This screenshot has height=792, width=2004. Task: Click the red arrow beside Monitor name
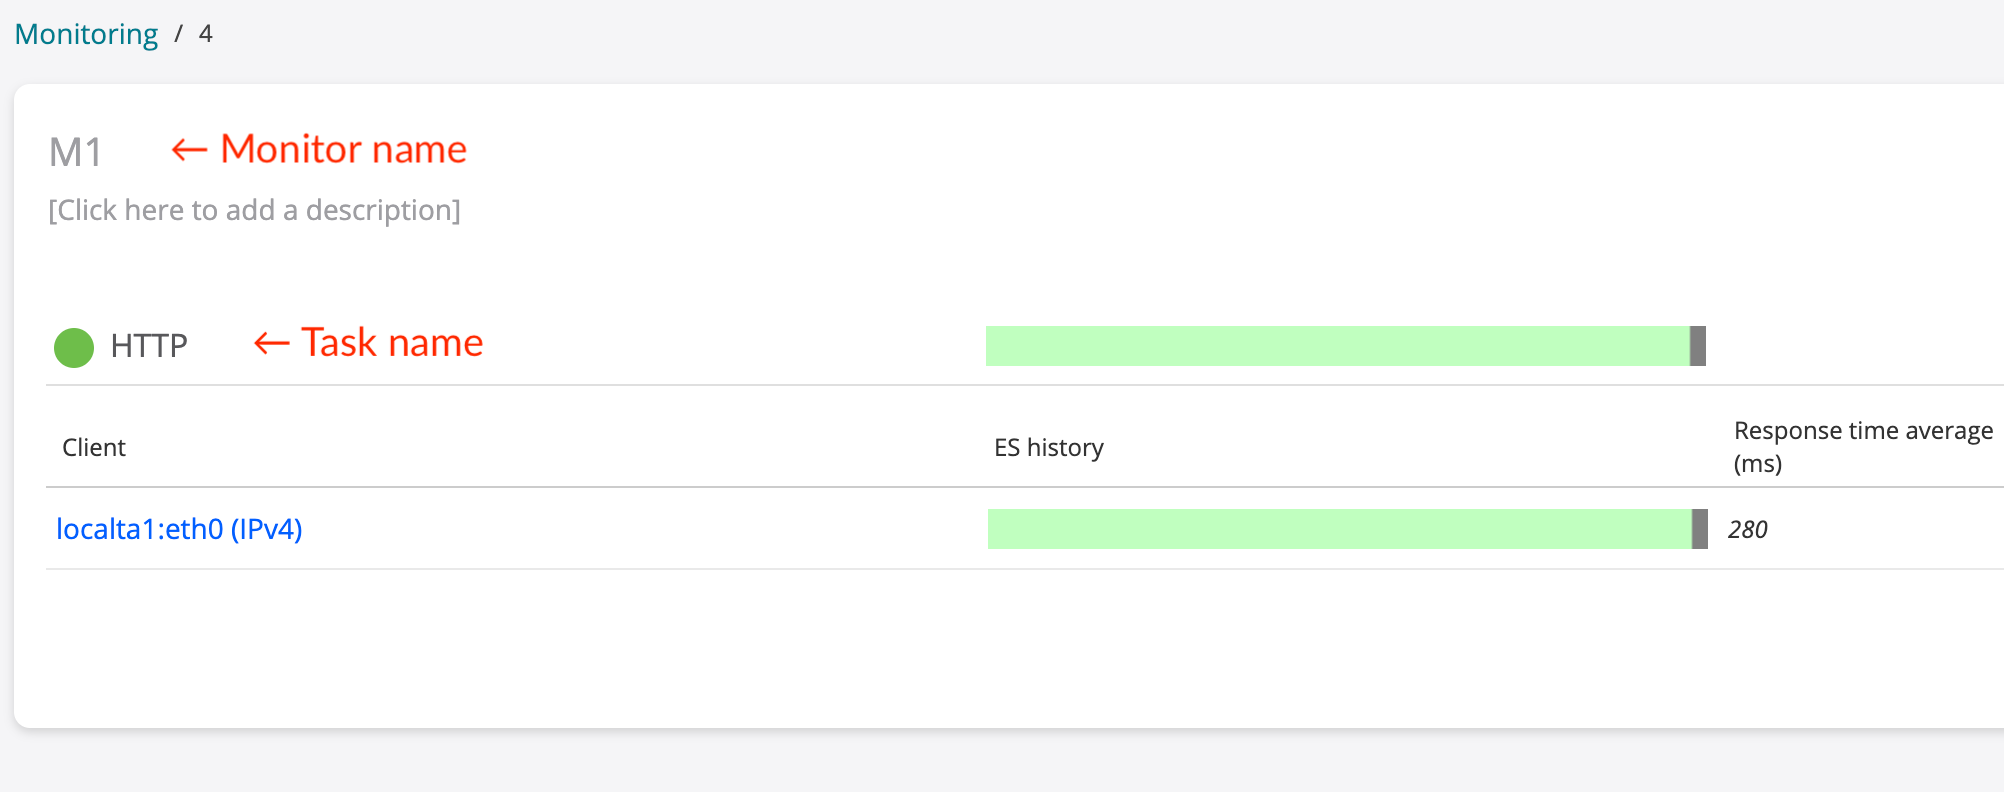pos(189,150)
